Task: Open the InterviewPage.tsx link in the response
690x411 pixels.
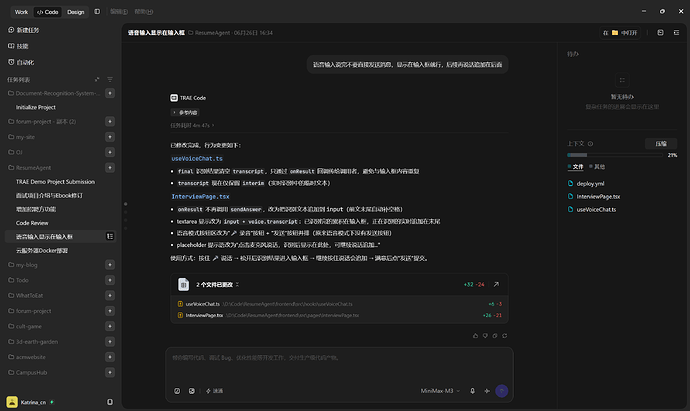Action: pos(200,197)
